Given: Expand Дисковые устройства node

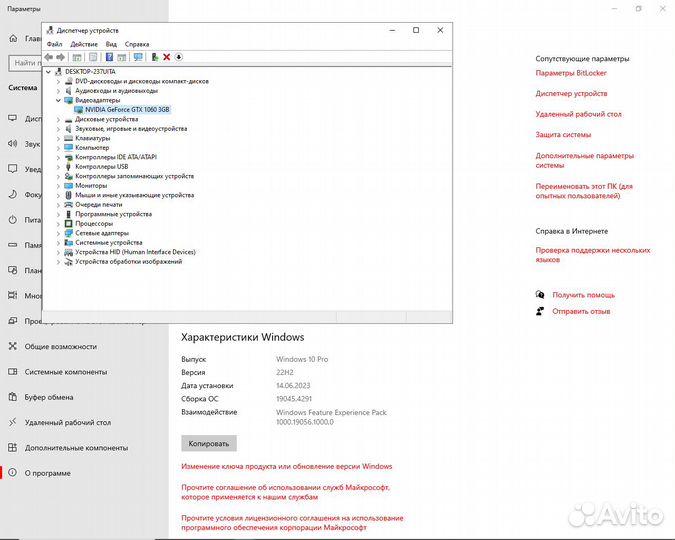Looking at the screenshot, I should coord(58,119).
